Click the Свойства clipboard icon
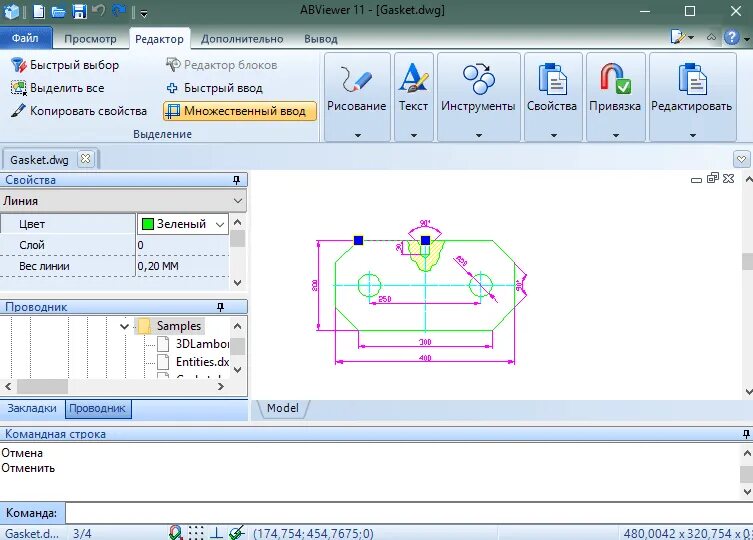This screenshot has height=540, width=753. (553, 79)
